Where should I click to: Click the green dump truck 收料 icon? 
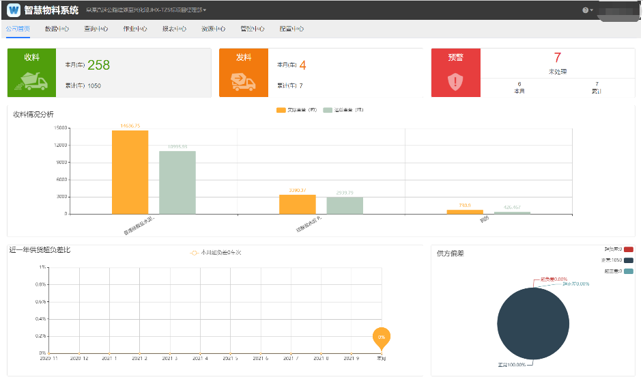32,81
